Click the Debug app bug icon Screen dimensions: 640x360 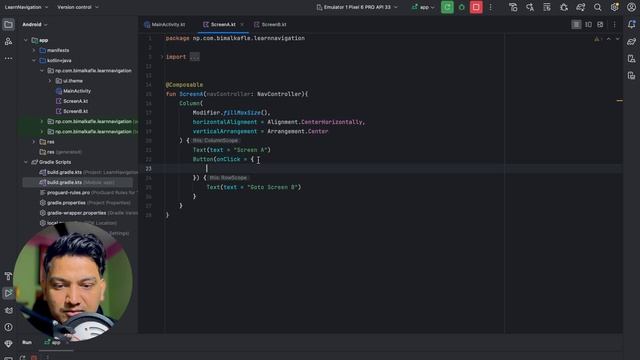click(x=462, y=7)
